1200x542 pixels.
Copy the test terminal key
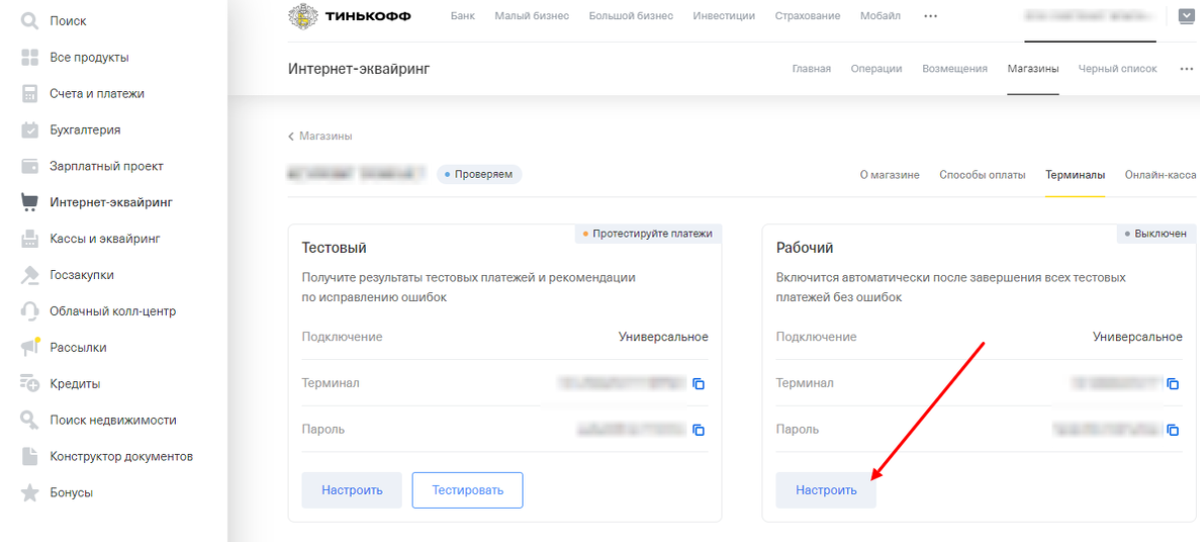coord(699,383)
